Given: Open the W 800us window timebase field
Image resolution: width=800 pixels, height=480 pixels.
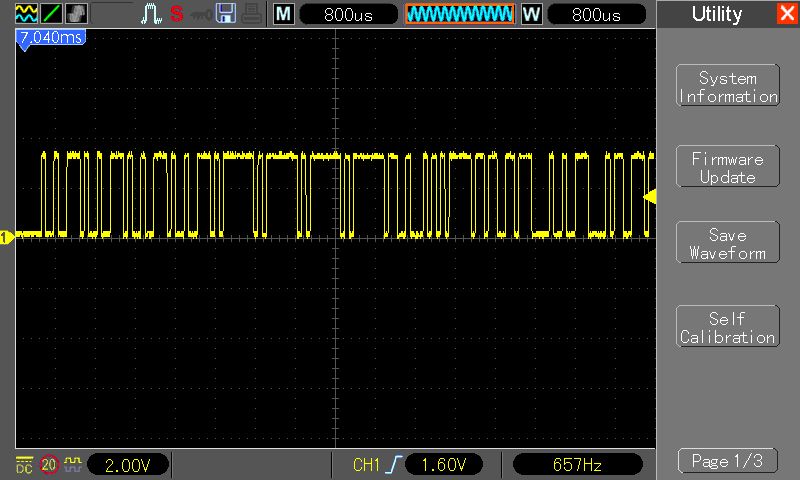Looking at the screenshot, I should coord(594,14).
